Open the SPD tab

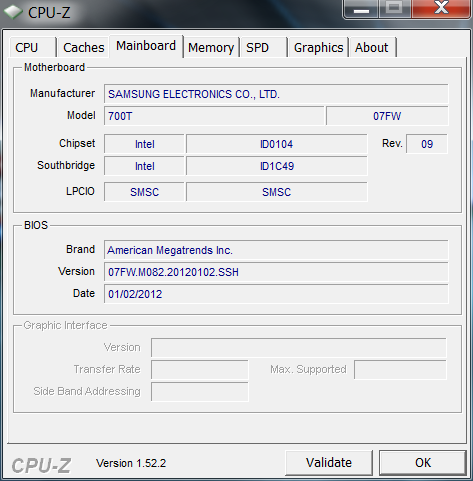(264, 47)
